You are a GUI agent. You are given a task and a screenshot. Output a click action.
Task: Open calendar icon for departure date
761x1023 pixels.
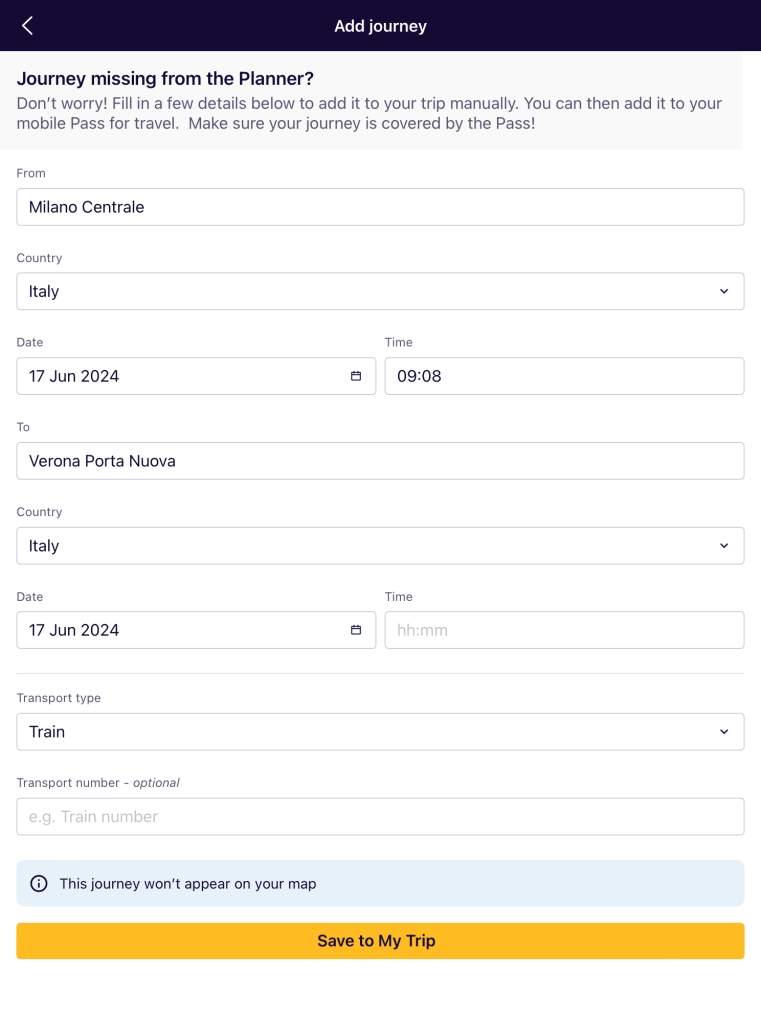356,376
